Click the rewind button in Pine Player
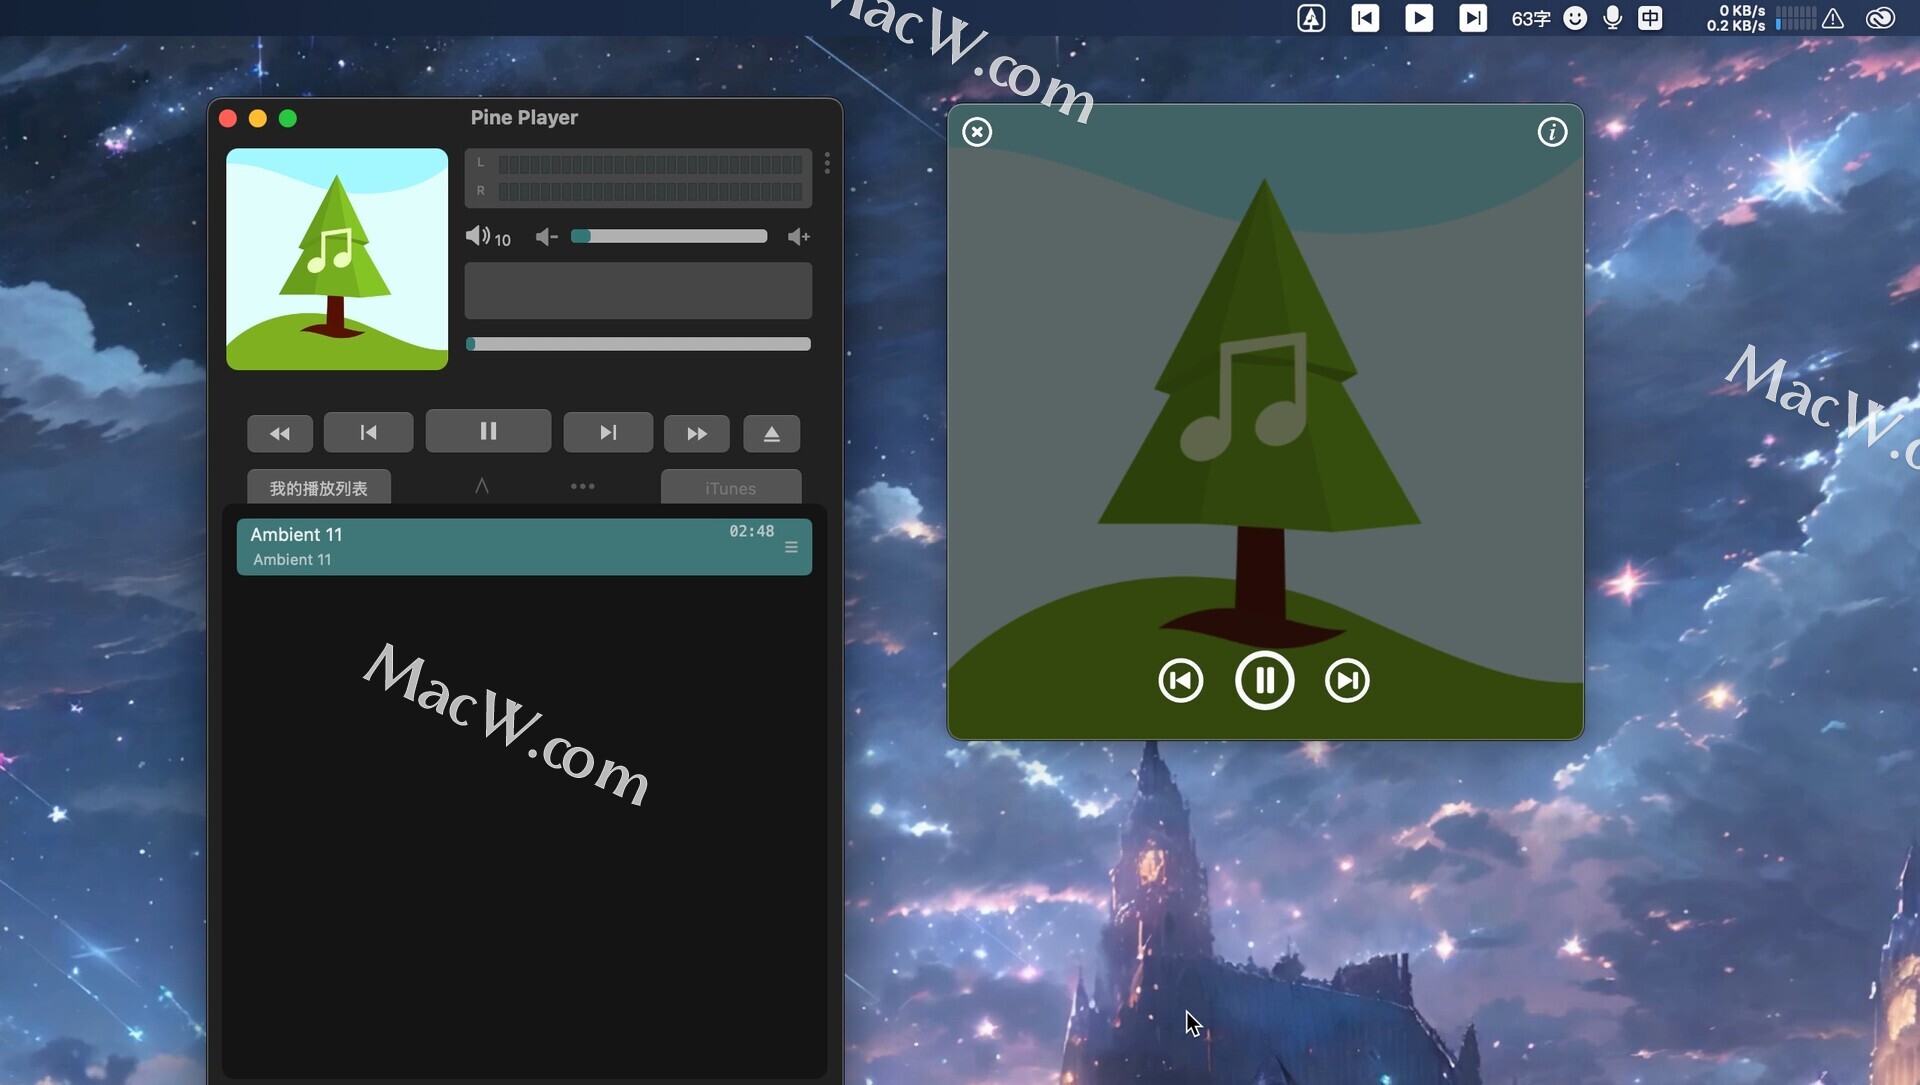Viewport: 1920px width, 1085px height. [x=280, y=433]
